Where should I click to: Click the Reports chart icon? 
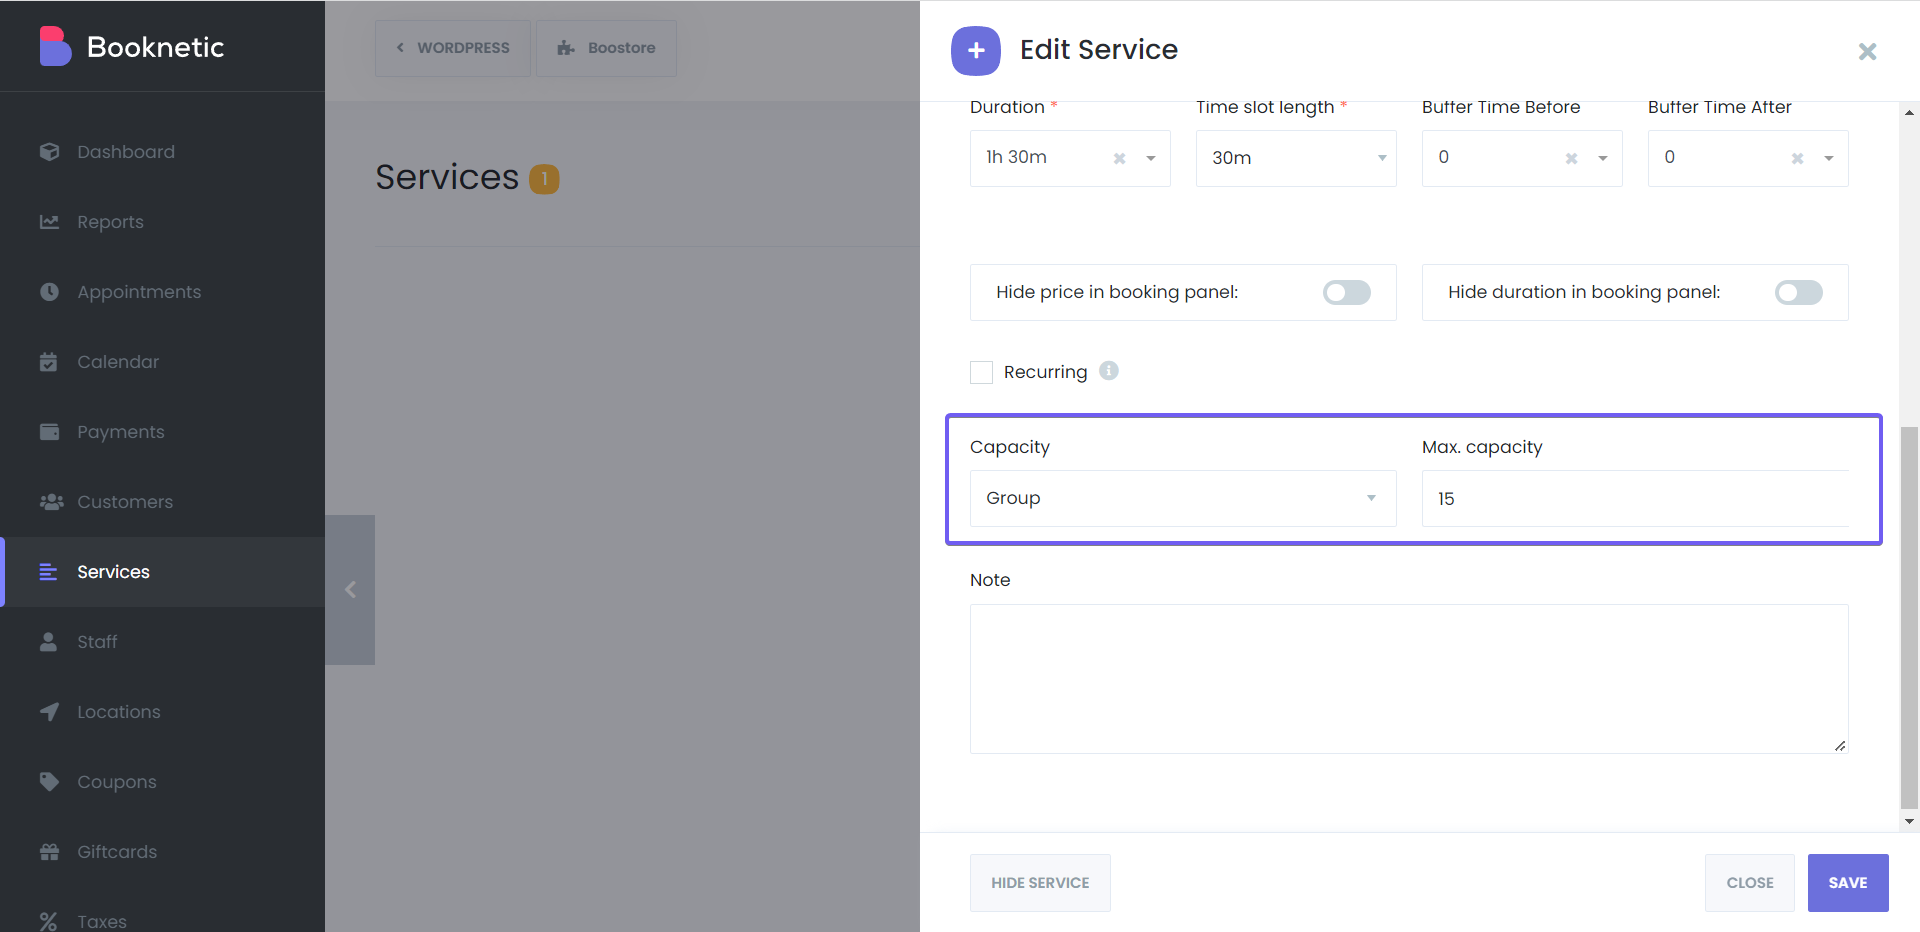click(49, 222)
